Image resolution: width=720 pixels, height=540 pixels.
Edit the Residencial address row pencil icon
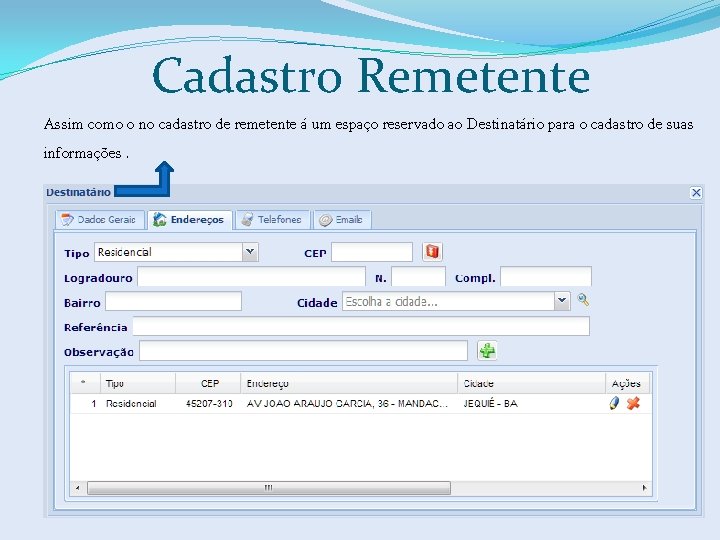click(614, 404)
